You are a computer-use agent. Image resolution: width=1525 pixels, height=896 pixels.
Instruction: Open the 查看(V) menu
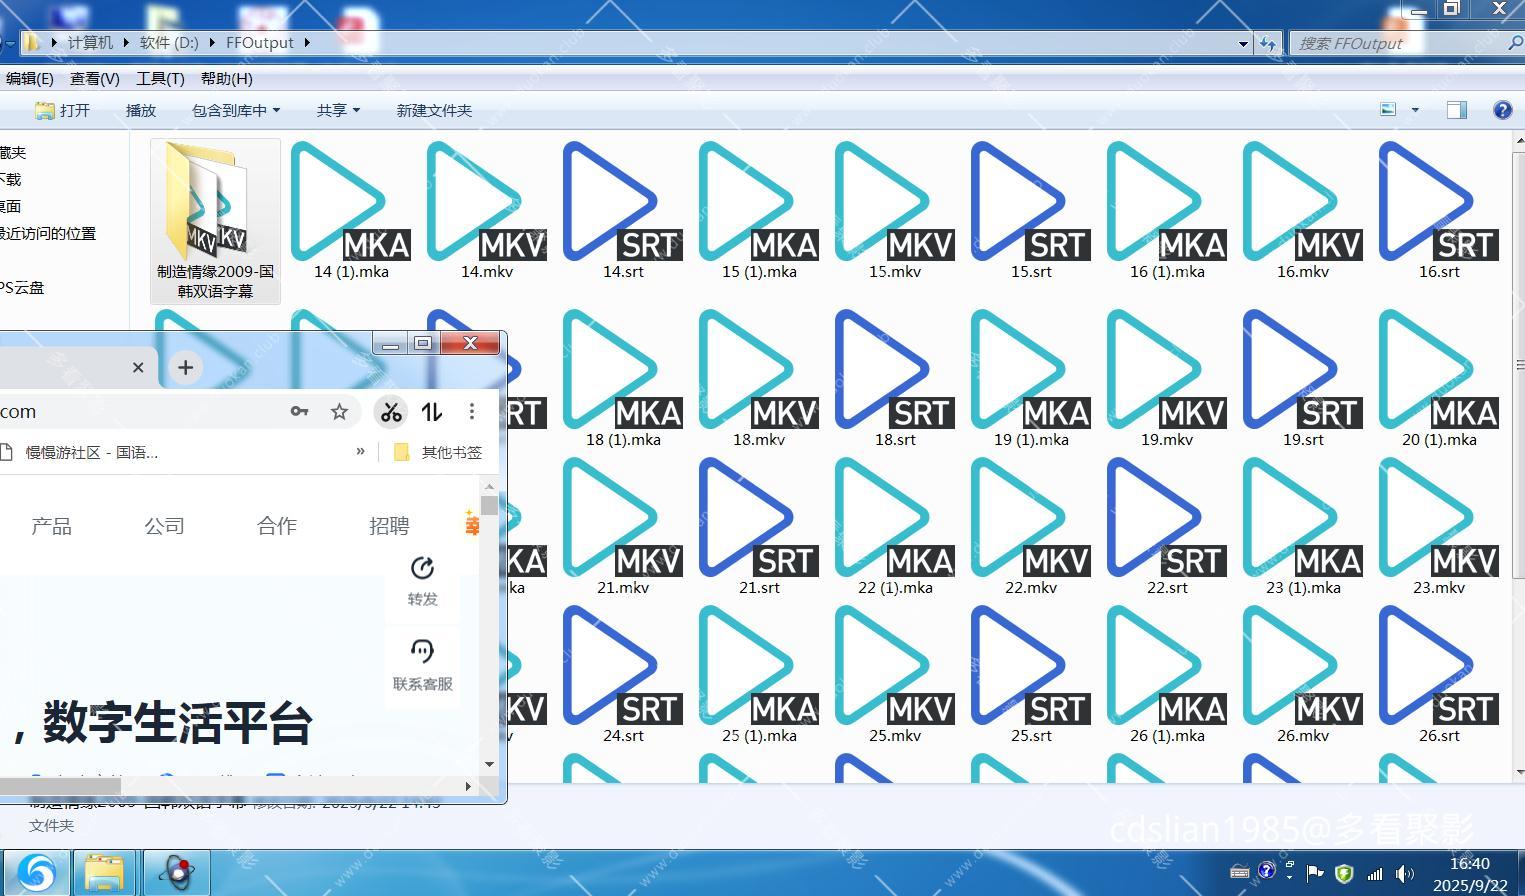point(94,78)
